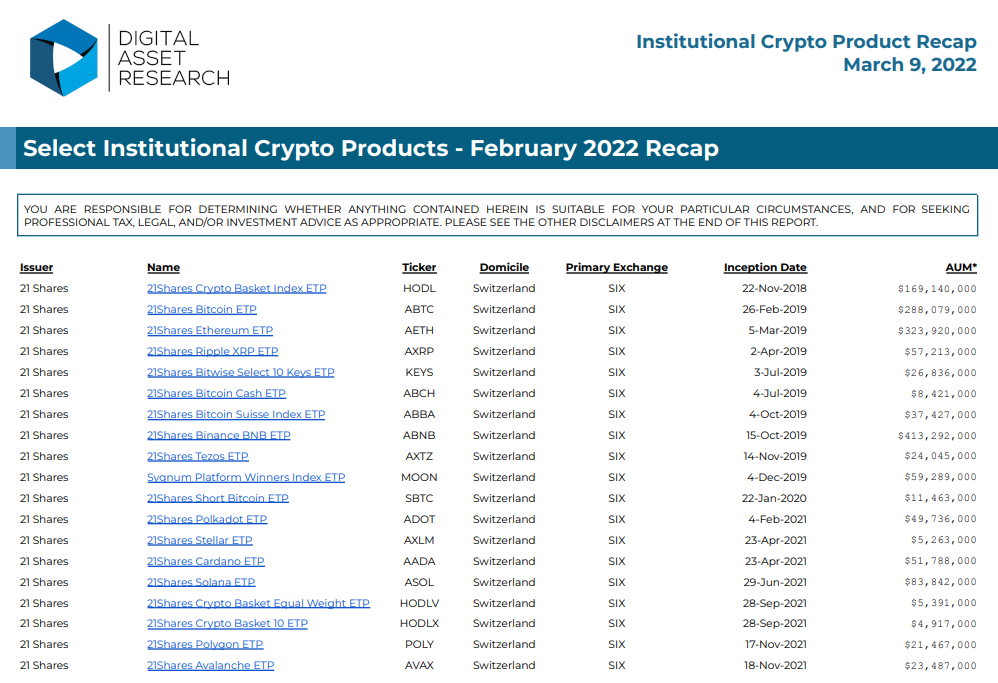Open the 21Shares Cardano ETP link

point(206,561)
